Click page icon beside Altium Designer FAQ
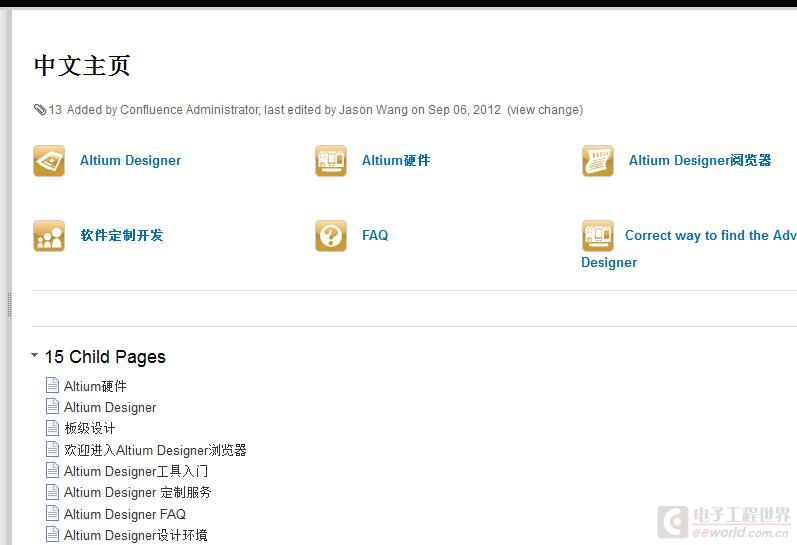Viewport: 797px width, 545px height. (52, 513)
